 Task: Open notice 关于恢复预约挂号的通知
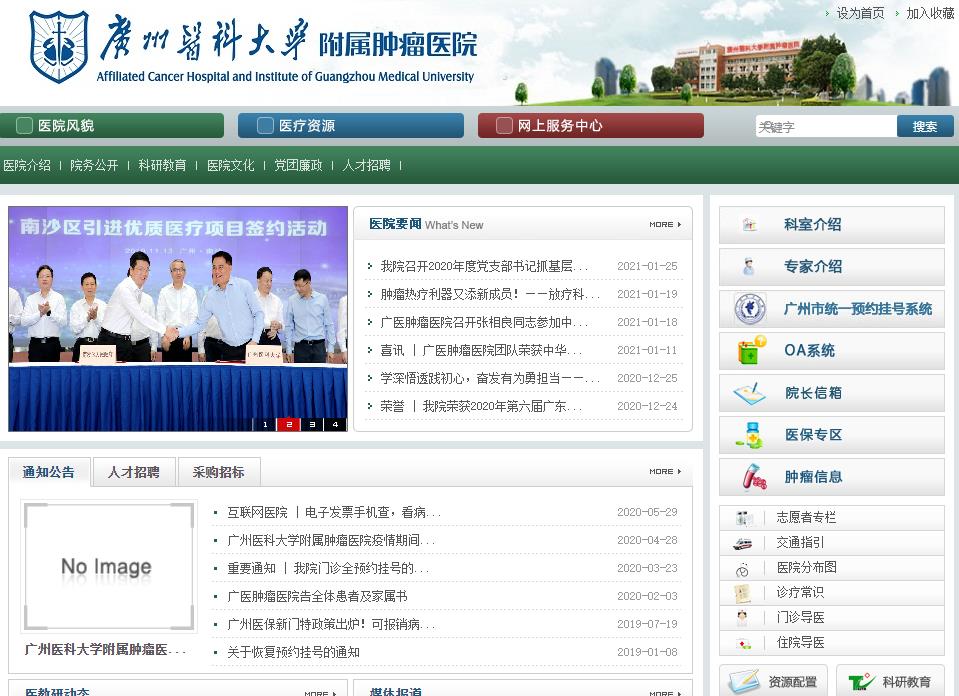click(x=293, y=653)
